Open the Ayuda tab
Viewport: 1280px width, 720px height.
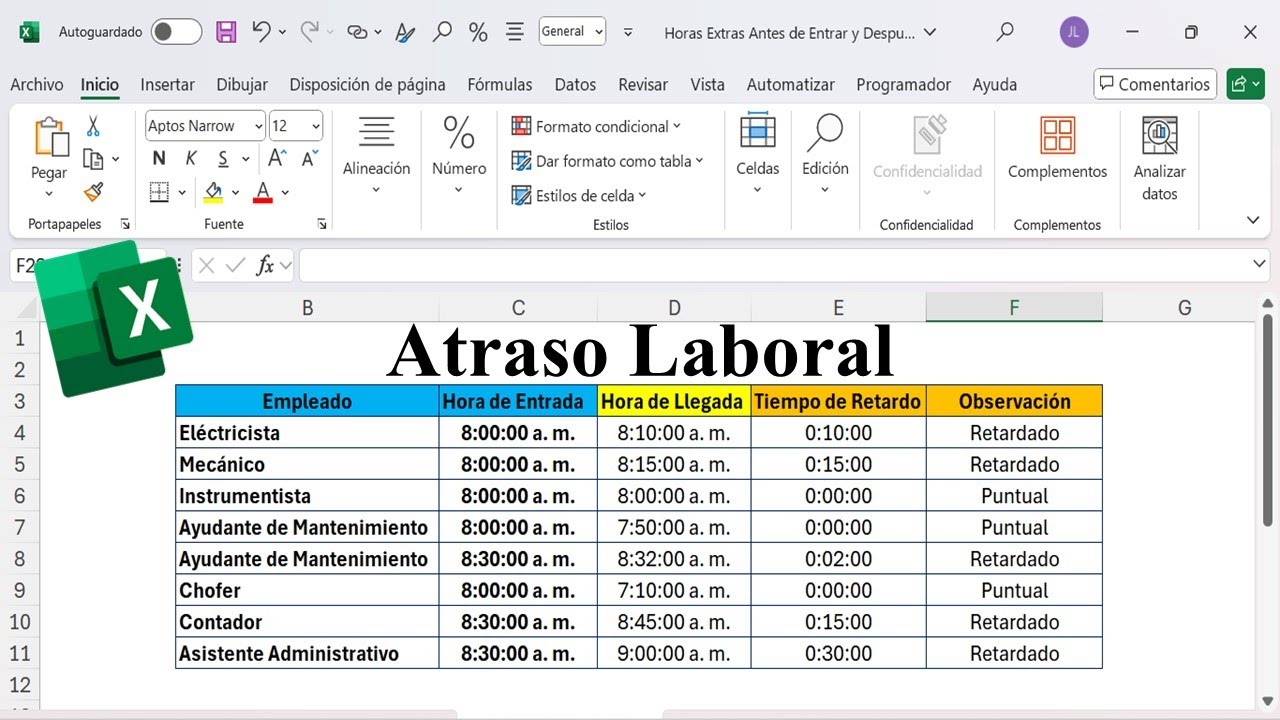tap(995, 85)
